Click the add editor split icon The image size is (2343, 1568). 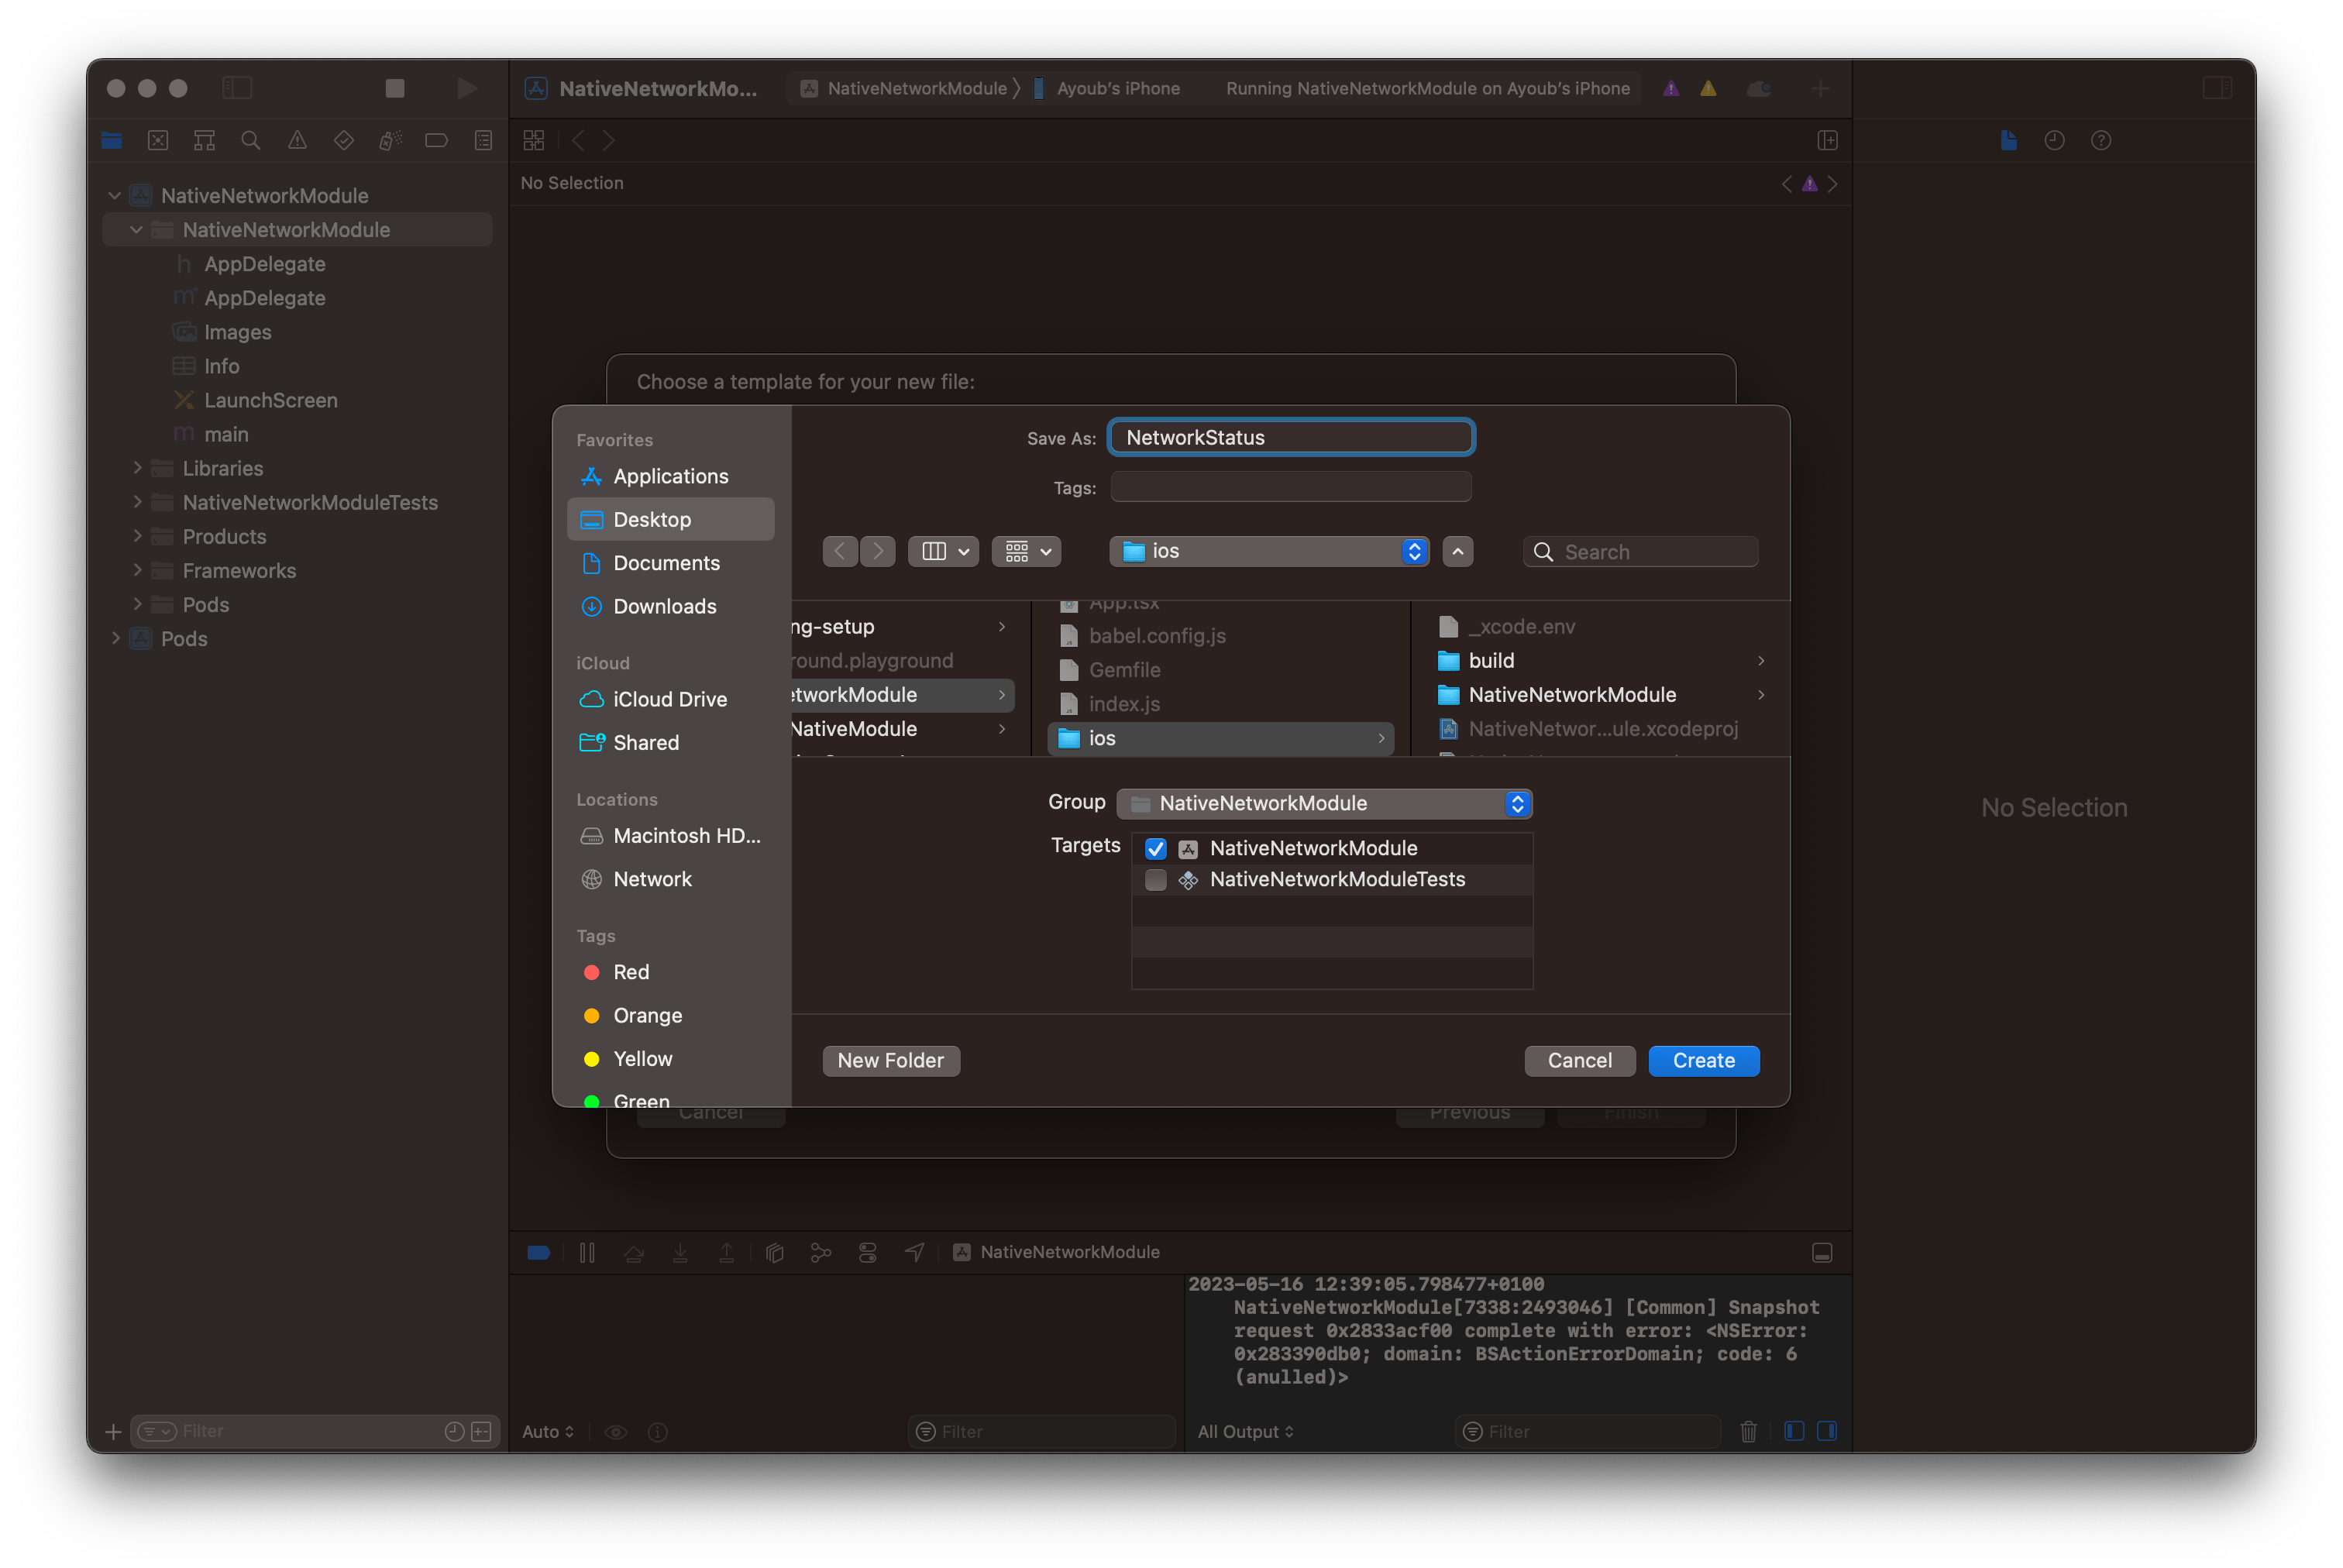pyautogui.click(x=1827, y=140)
